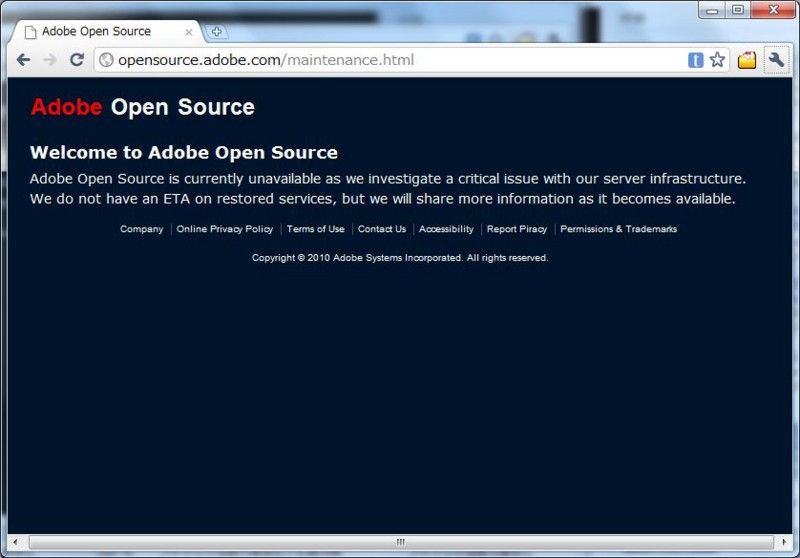Bookmark page with the star icon
Screen dimensions: 800x558
717,60
